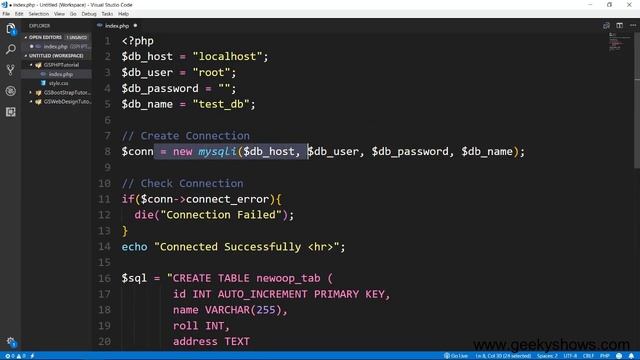Open the Extensions view in the activity bar
The image size is (640, 360).
11,112
